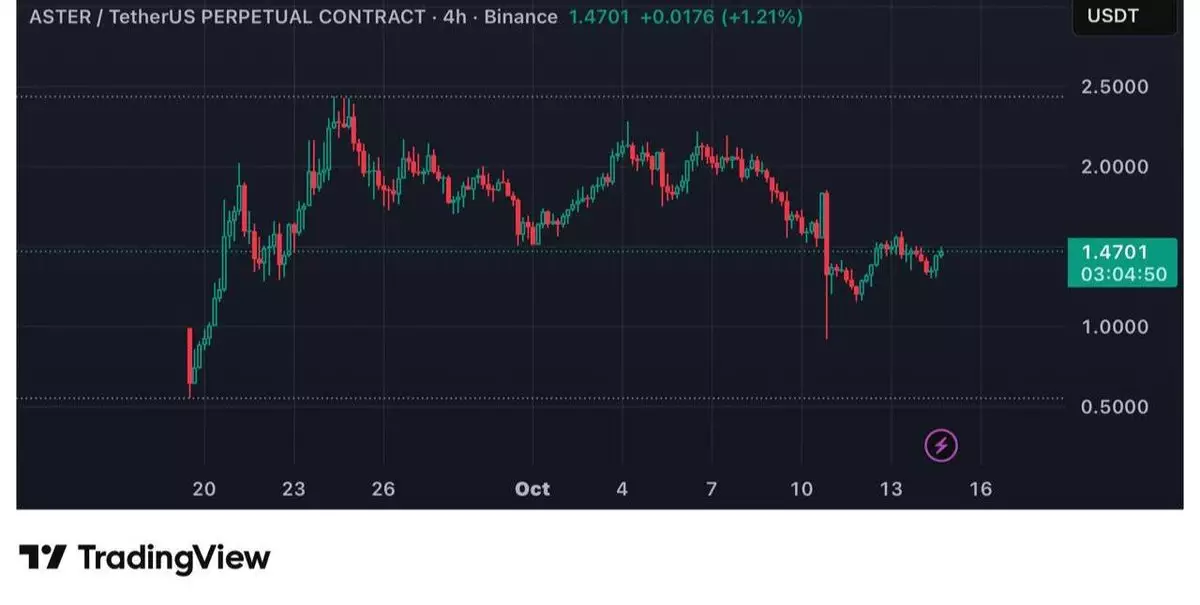Click the header 1.4701 price value

pyautogui.click(x=600, y=17)
